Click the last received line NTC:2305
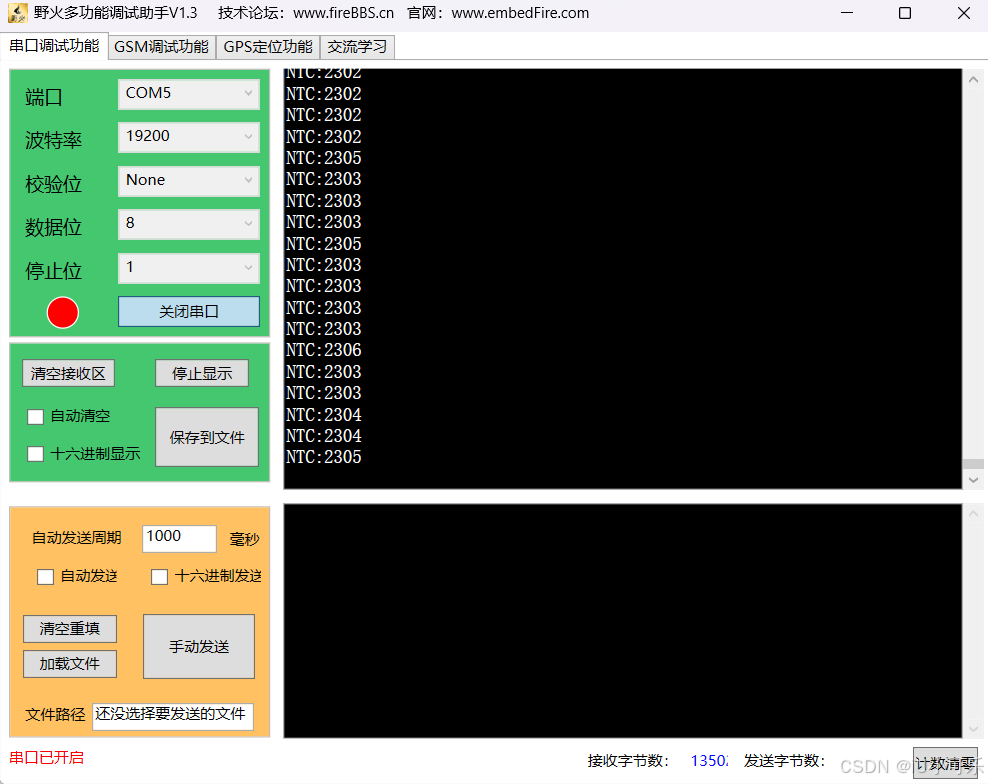The height and width of the screenshot is (784, 988). point(324,457)
